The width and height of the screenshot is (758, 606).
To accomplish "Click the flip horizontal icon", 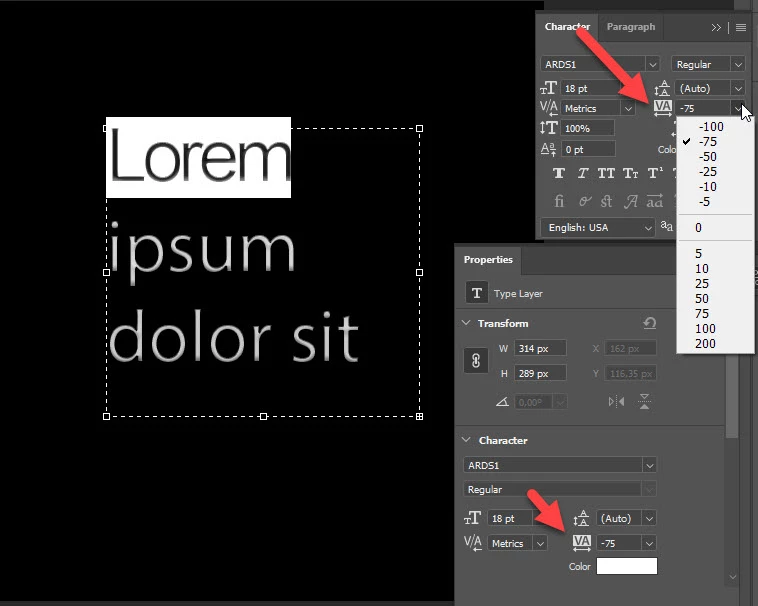I will click(616, 402).
